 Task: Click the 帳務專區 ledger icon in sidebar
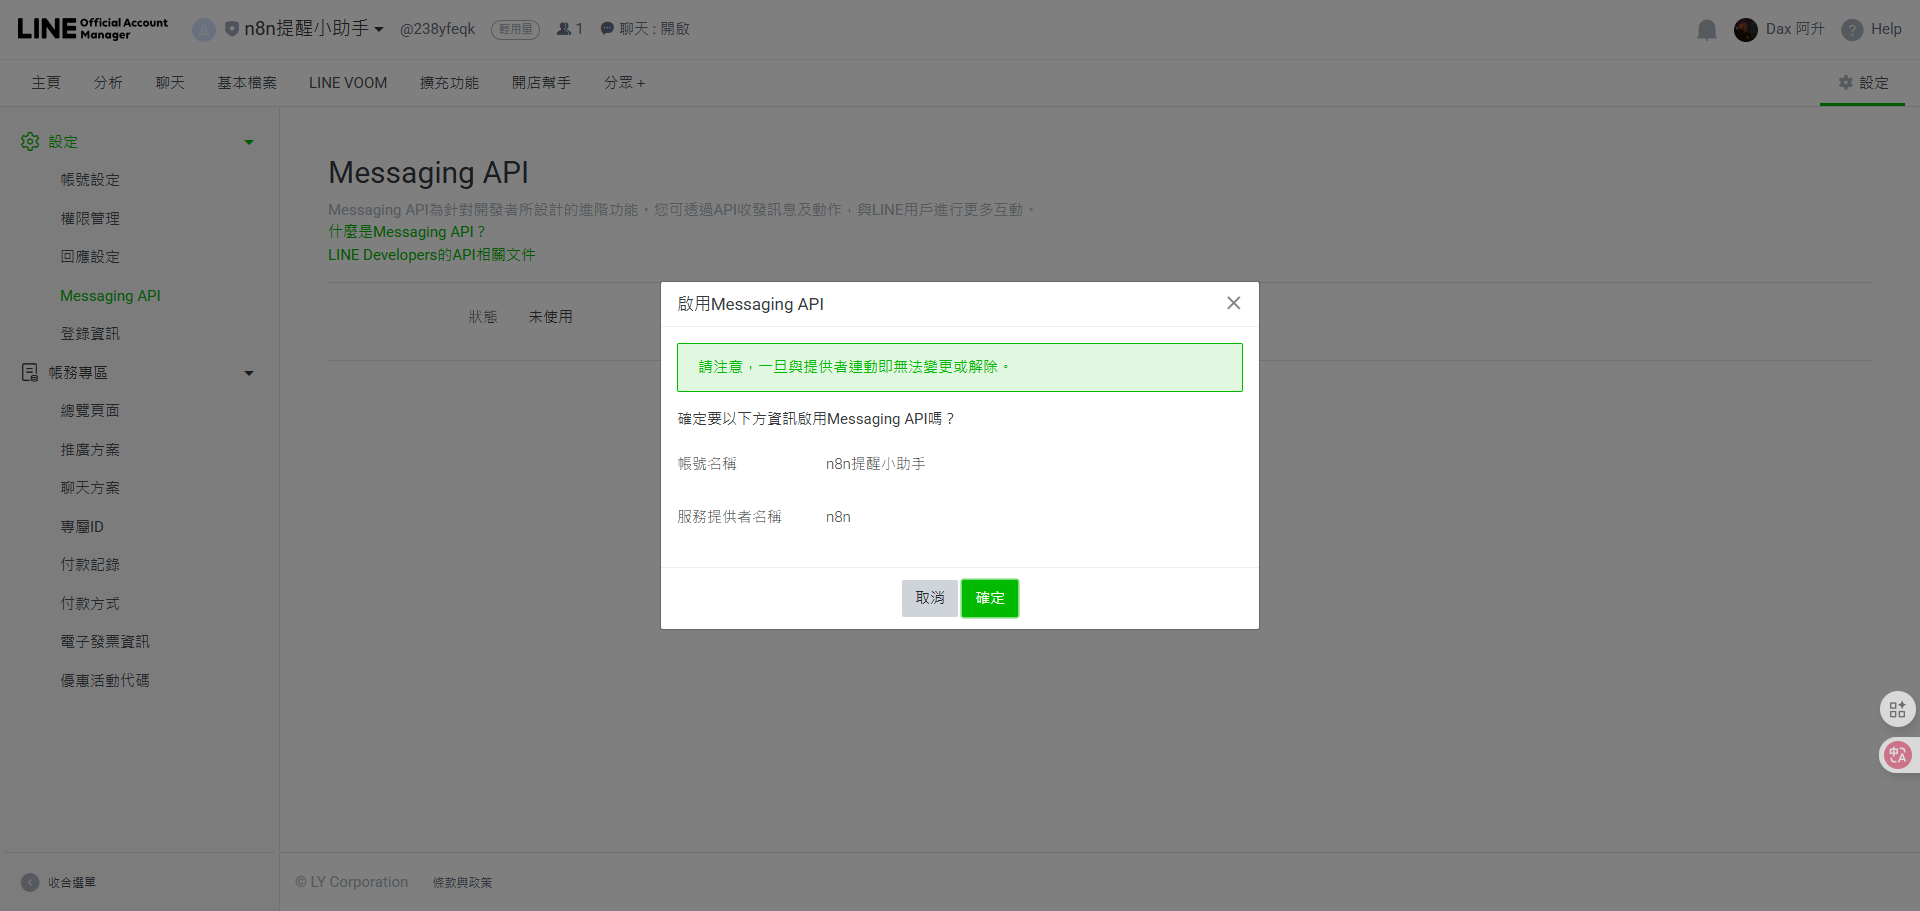pos(29,372)
